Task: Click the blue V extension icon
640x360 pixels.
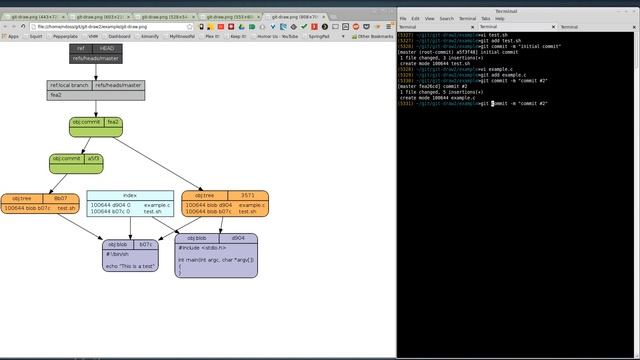Action: [x=273, y=27]
